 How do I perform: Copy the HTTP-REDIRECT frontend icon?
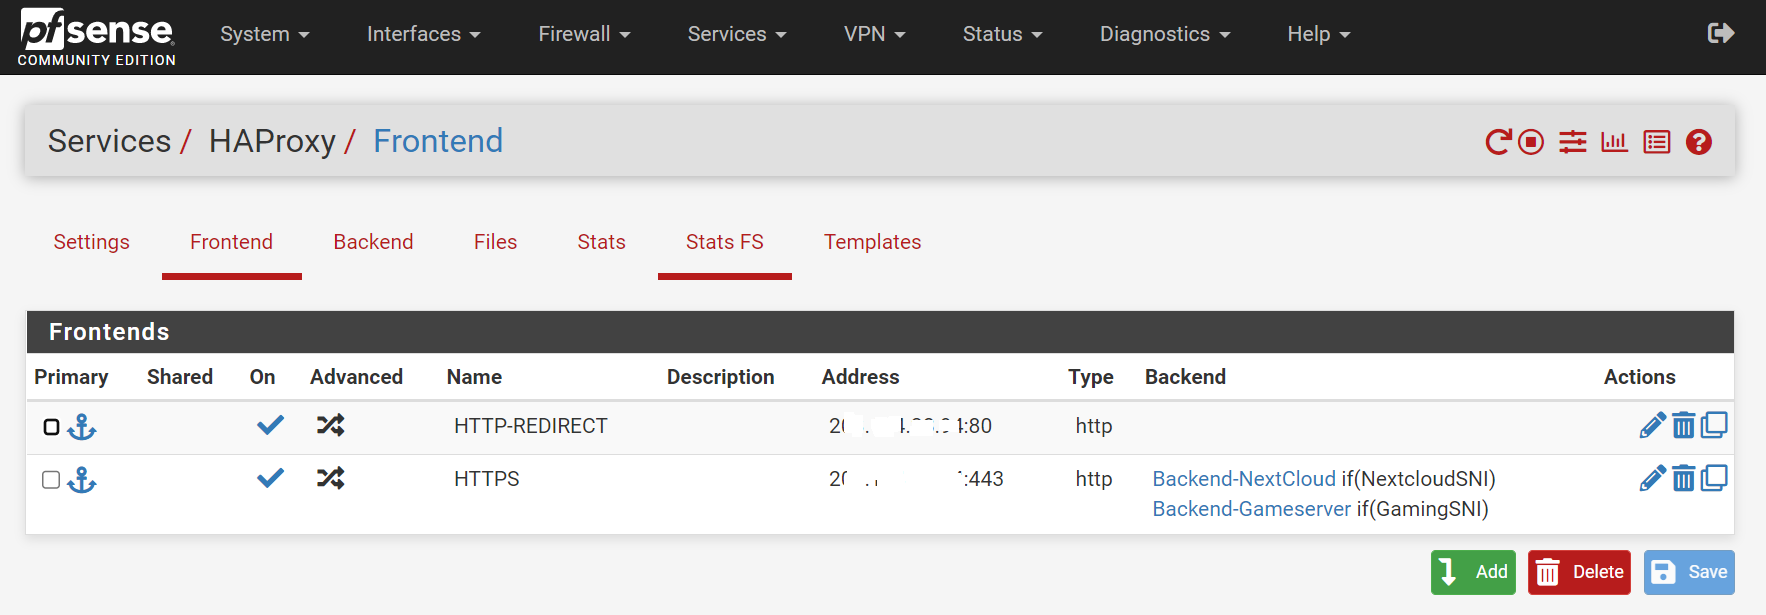pyautogui.click(x=1714, y=426)
